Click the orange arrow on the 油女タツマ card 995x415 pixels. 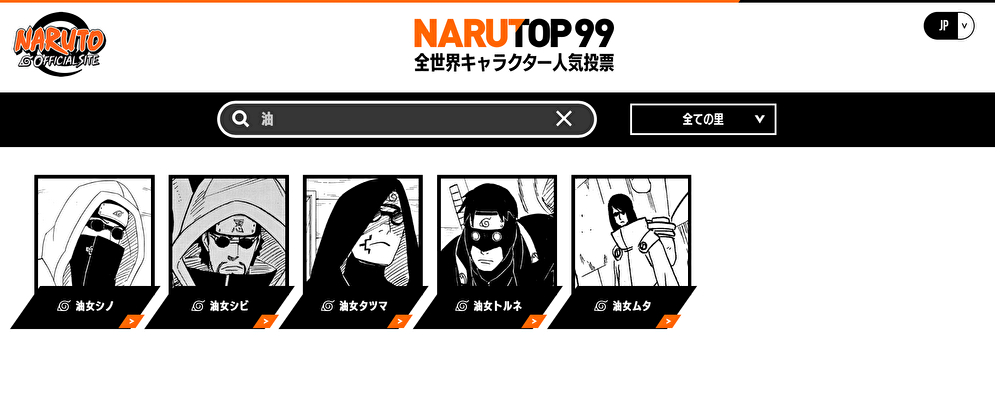(400, 322)
